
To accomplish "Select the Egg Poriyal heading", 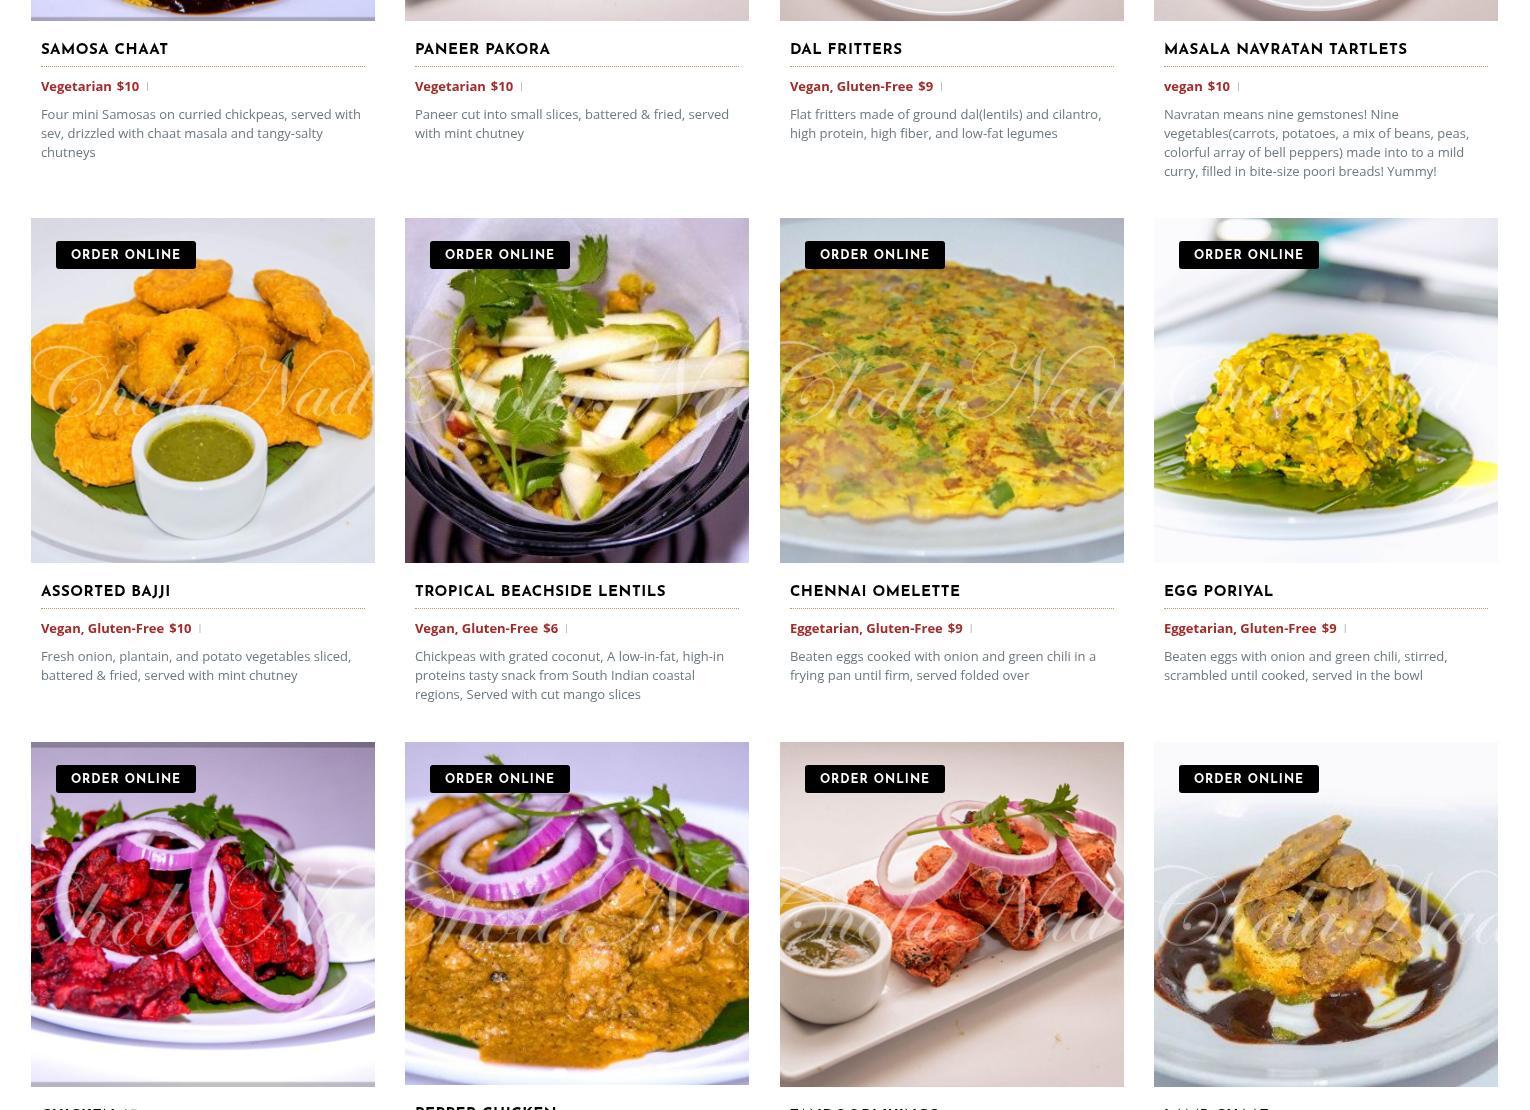I will [x=1218, y=592].
